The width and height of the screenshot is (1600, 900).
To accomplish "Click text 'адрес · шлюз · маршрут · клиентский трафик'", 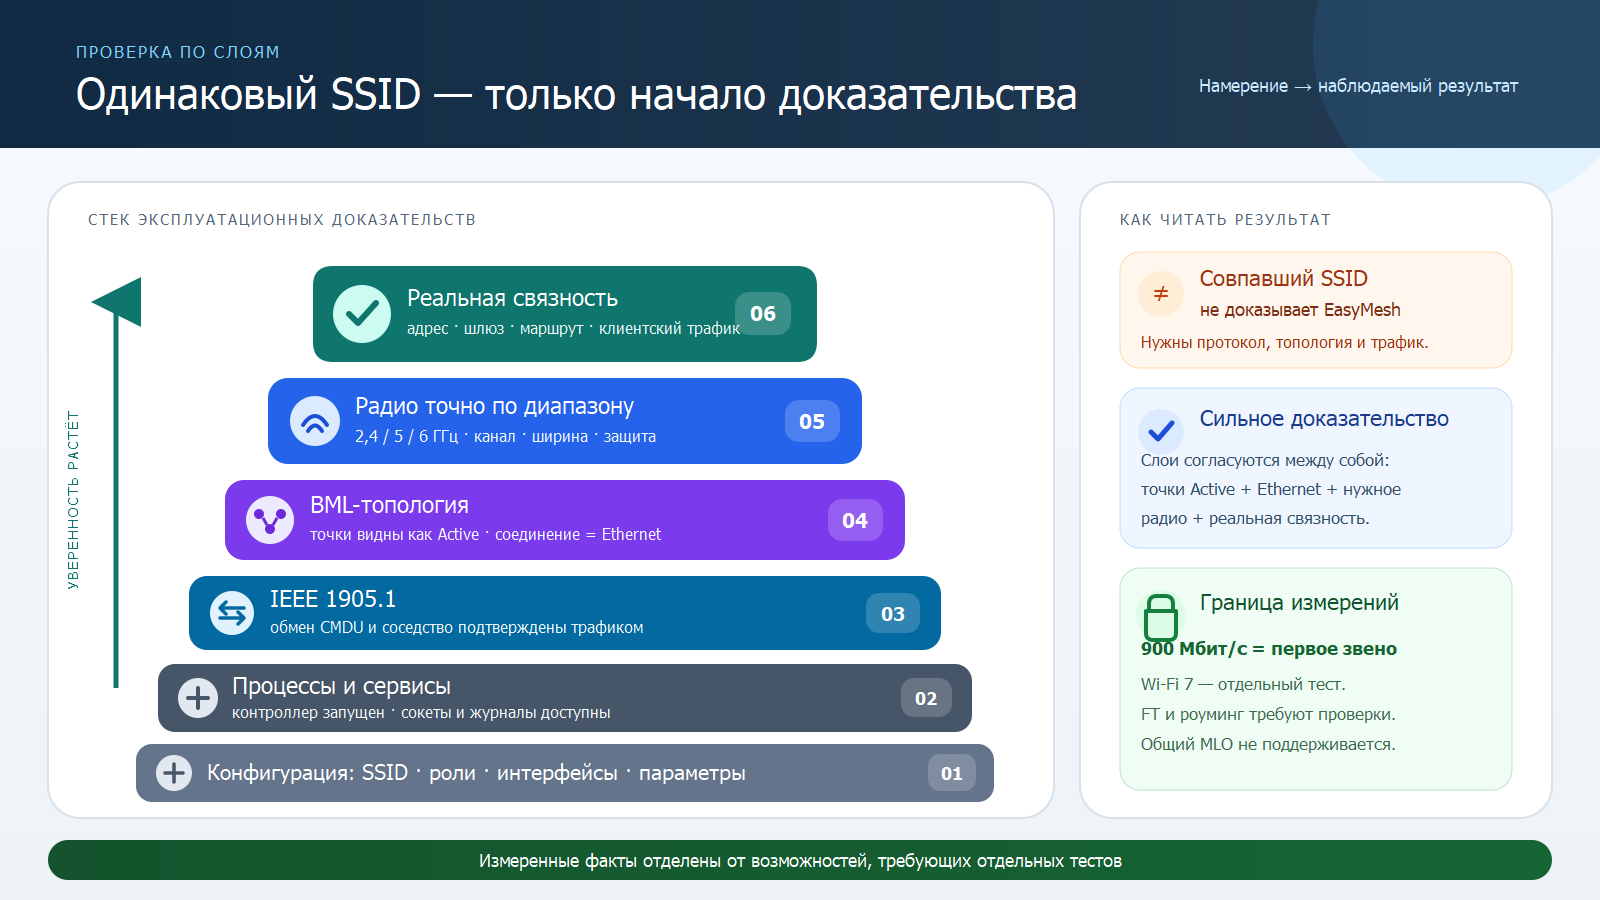I will point(573,328).
